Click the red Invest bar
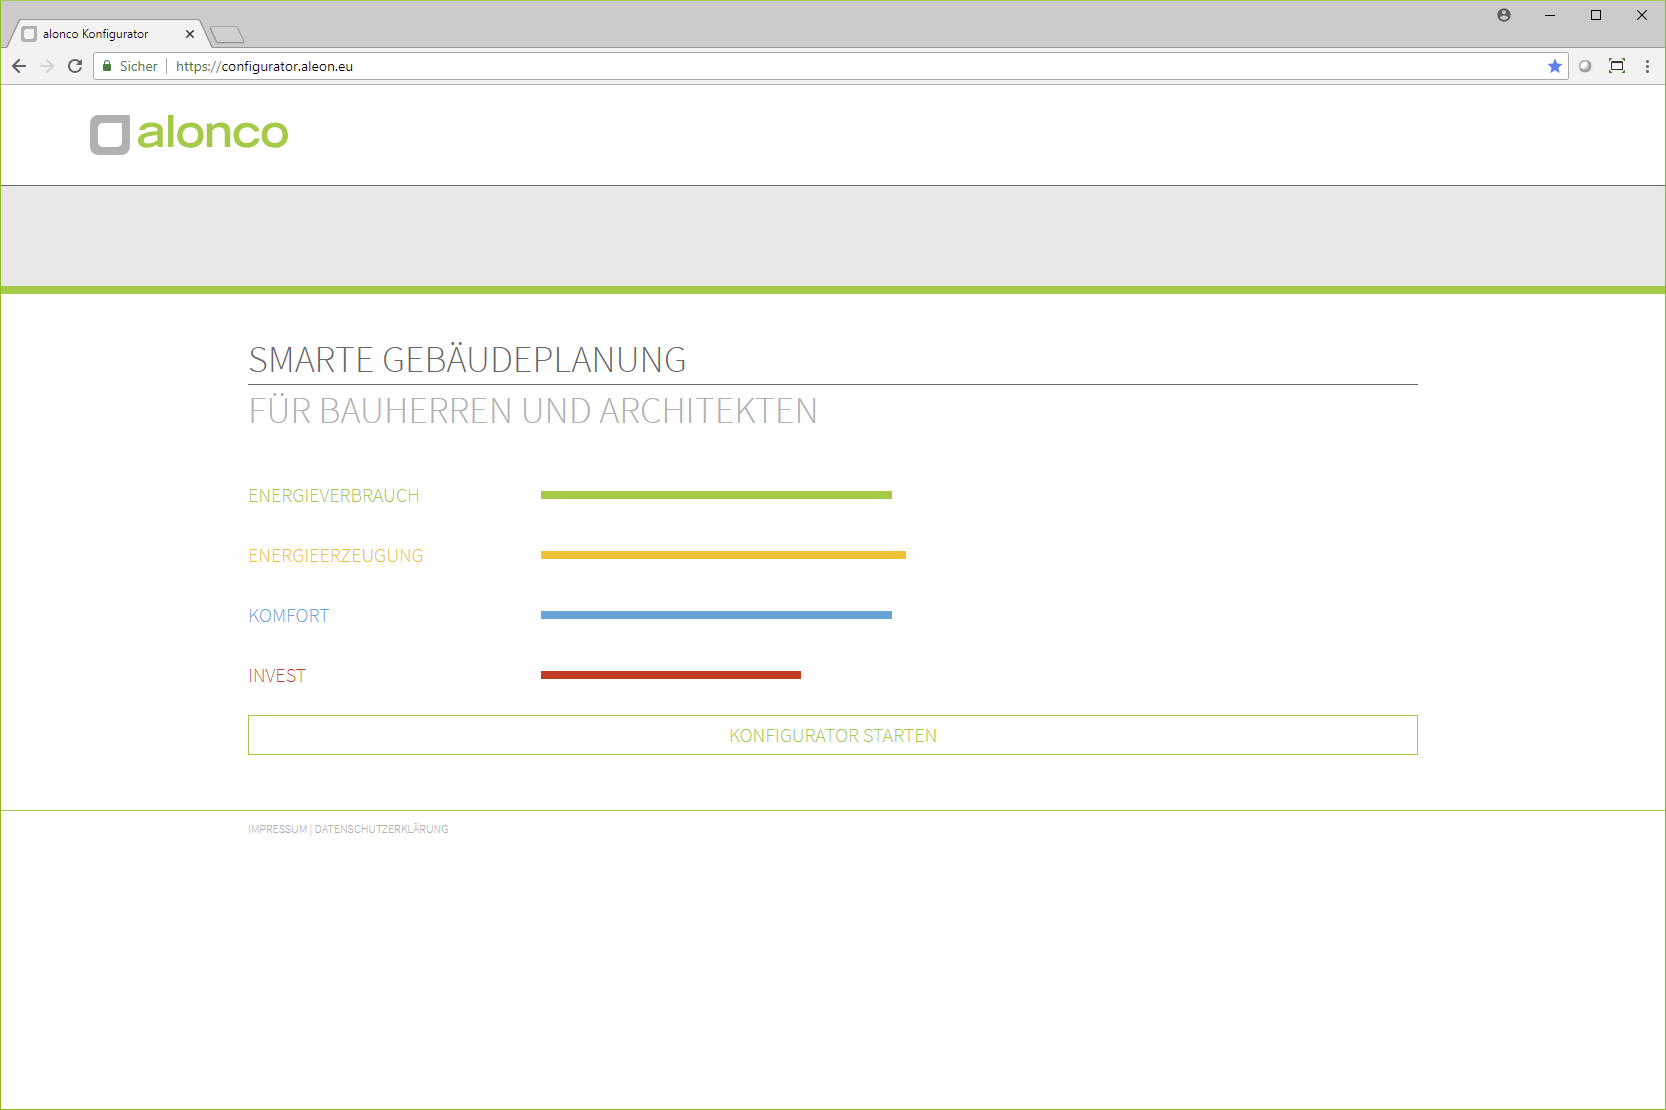1666x1110 pixels. pyautogui.click(x=670, y=675)
